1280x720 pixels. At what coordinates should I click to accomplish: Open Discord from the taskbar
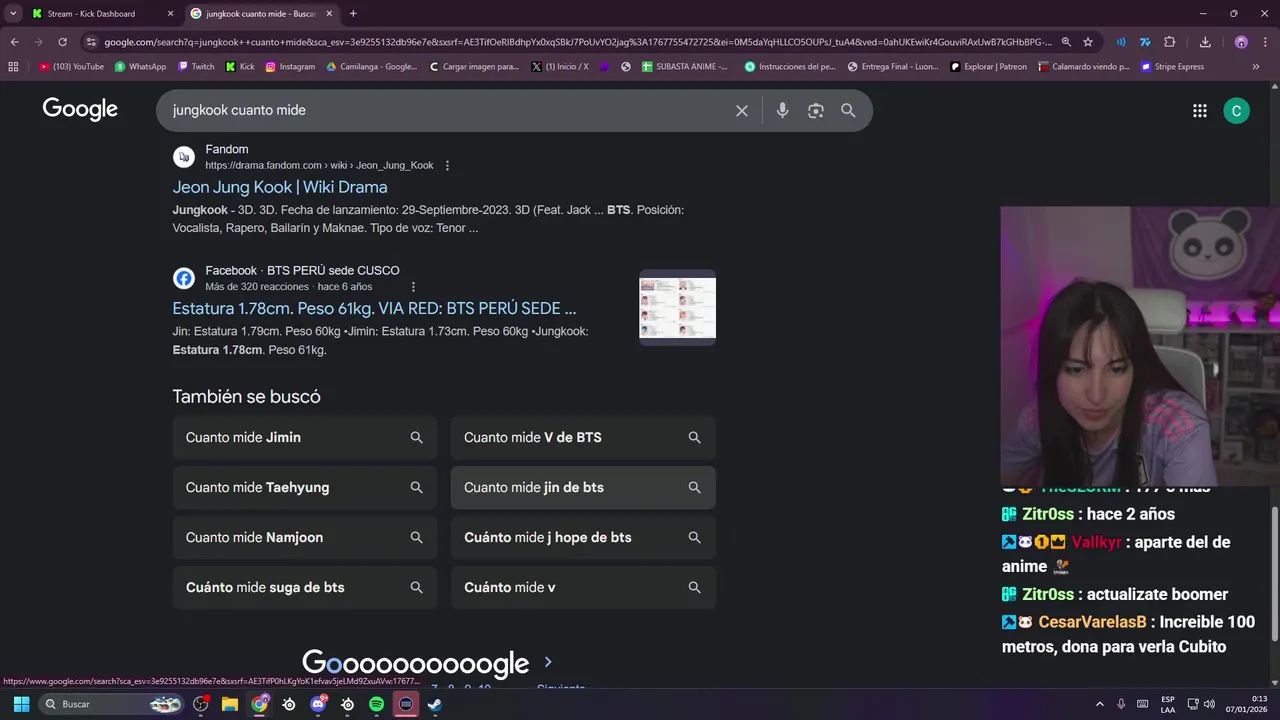(318, 704)
